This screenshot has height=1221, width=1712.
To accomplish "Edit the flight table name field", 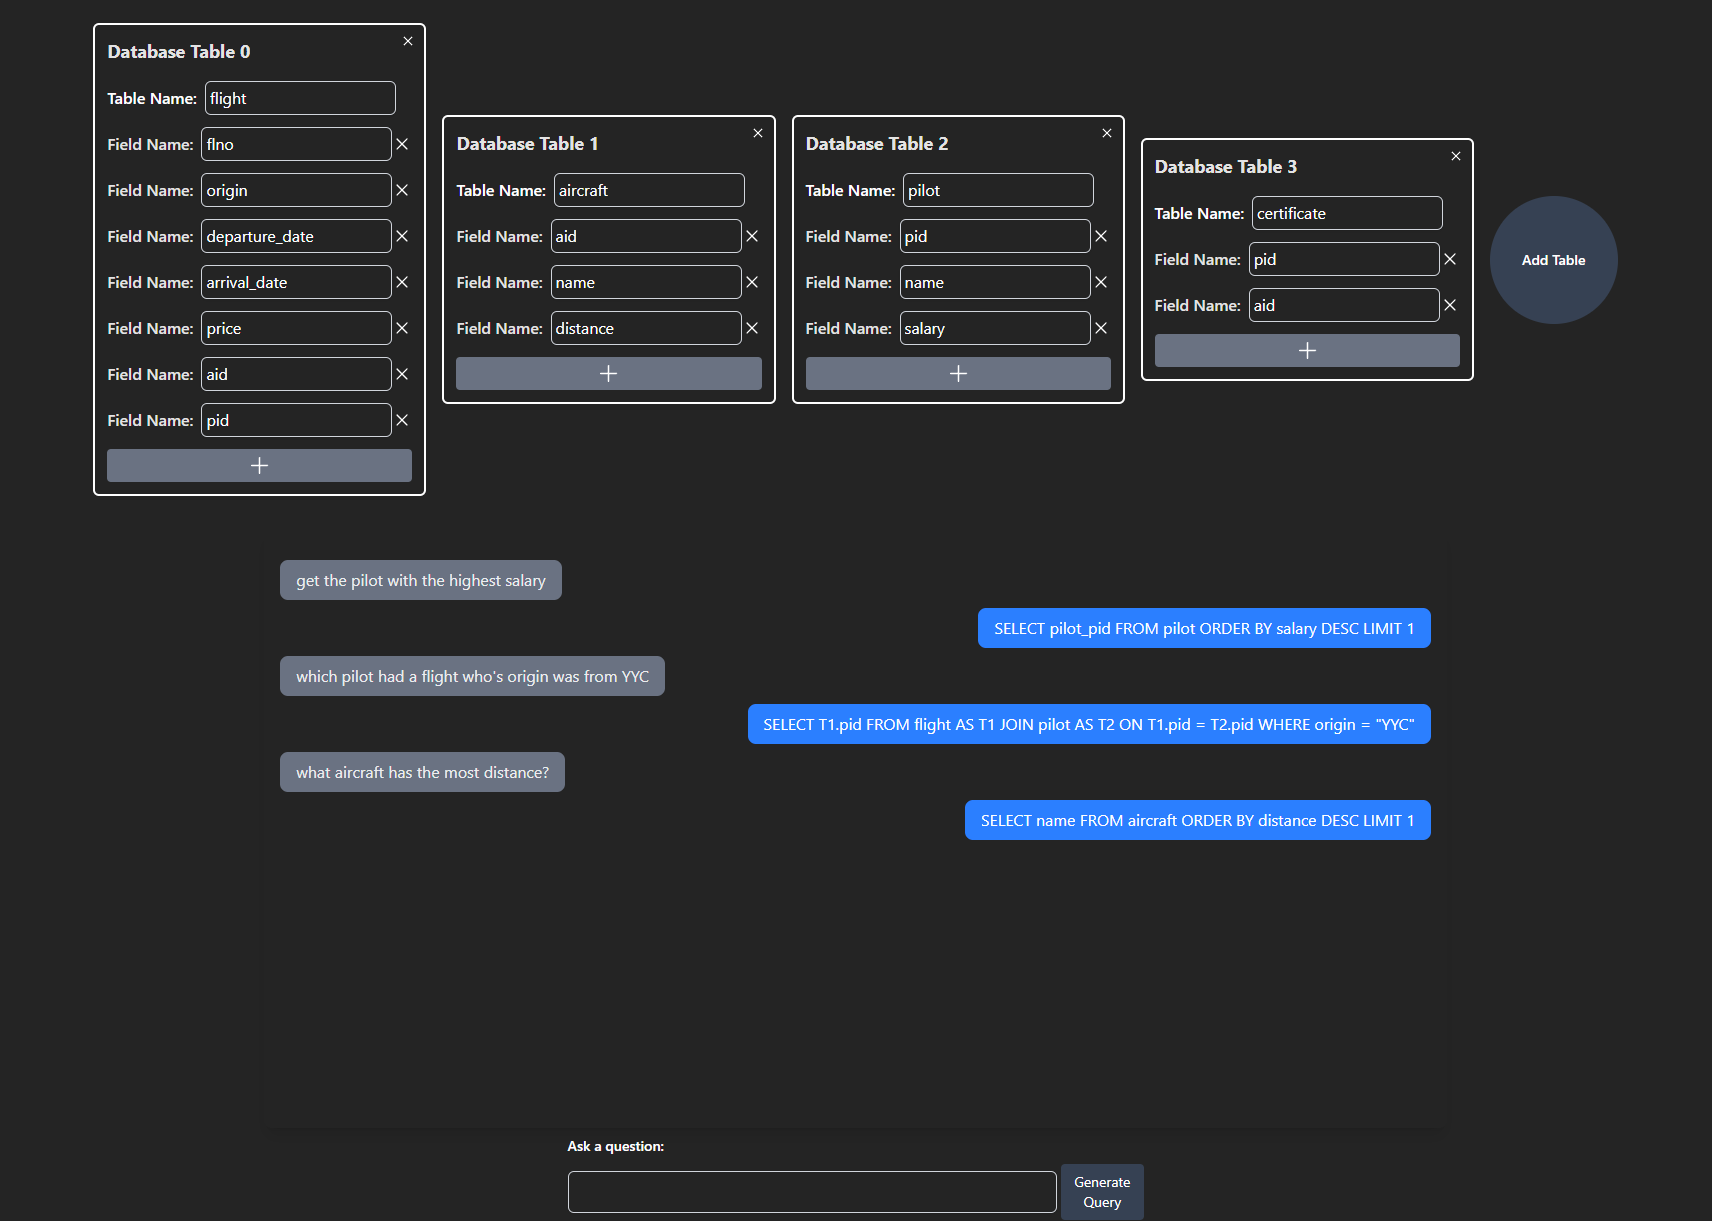I will coord(300,98).
